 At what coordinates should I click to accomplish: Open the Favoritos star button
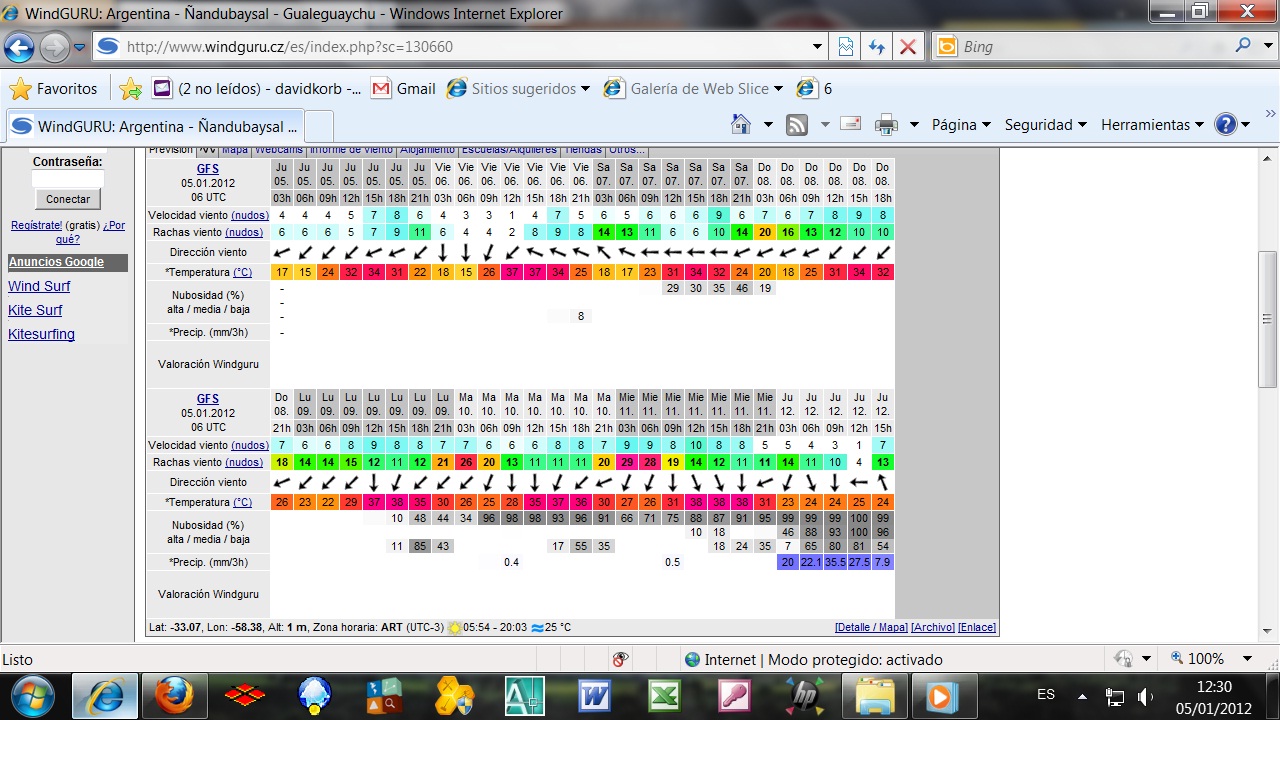pos(54,89)
